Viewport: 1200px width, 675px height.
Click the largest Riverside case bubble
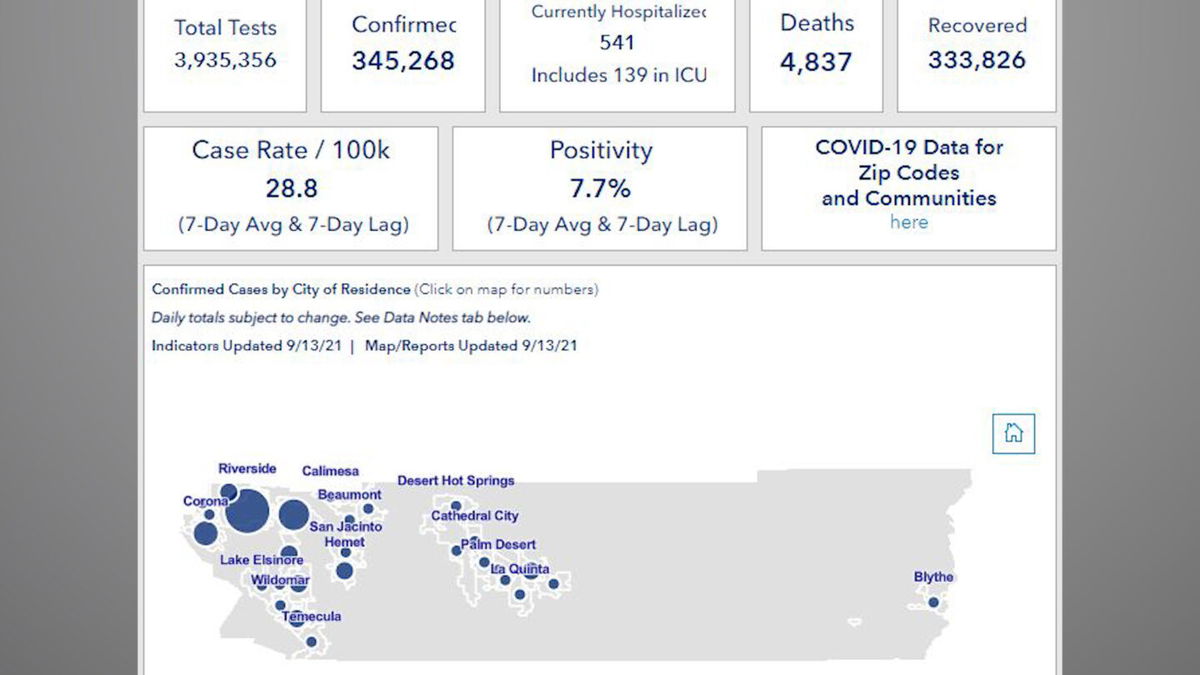click(x=247, y=511)
